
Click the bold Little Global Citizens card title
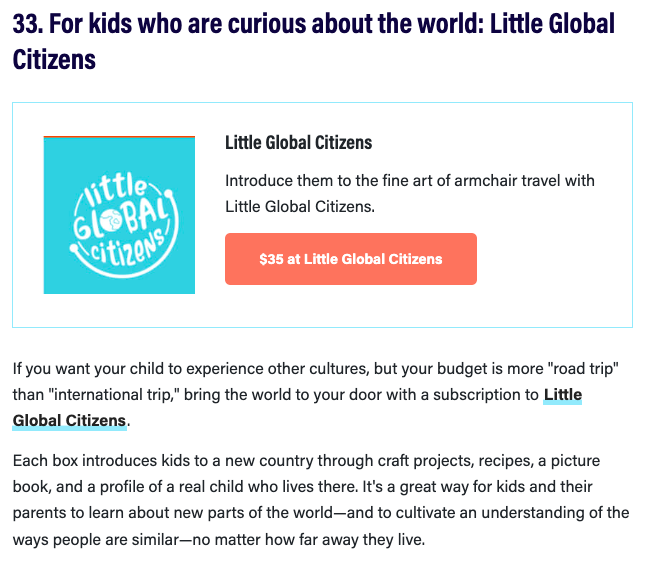point(298,143)
